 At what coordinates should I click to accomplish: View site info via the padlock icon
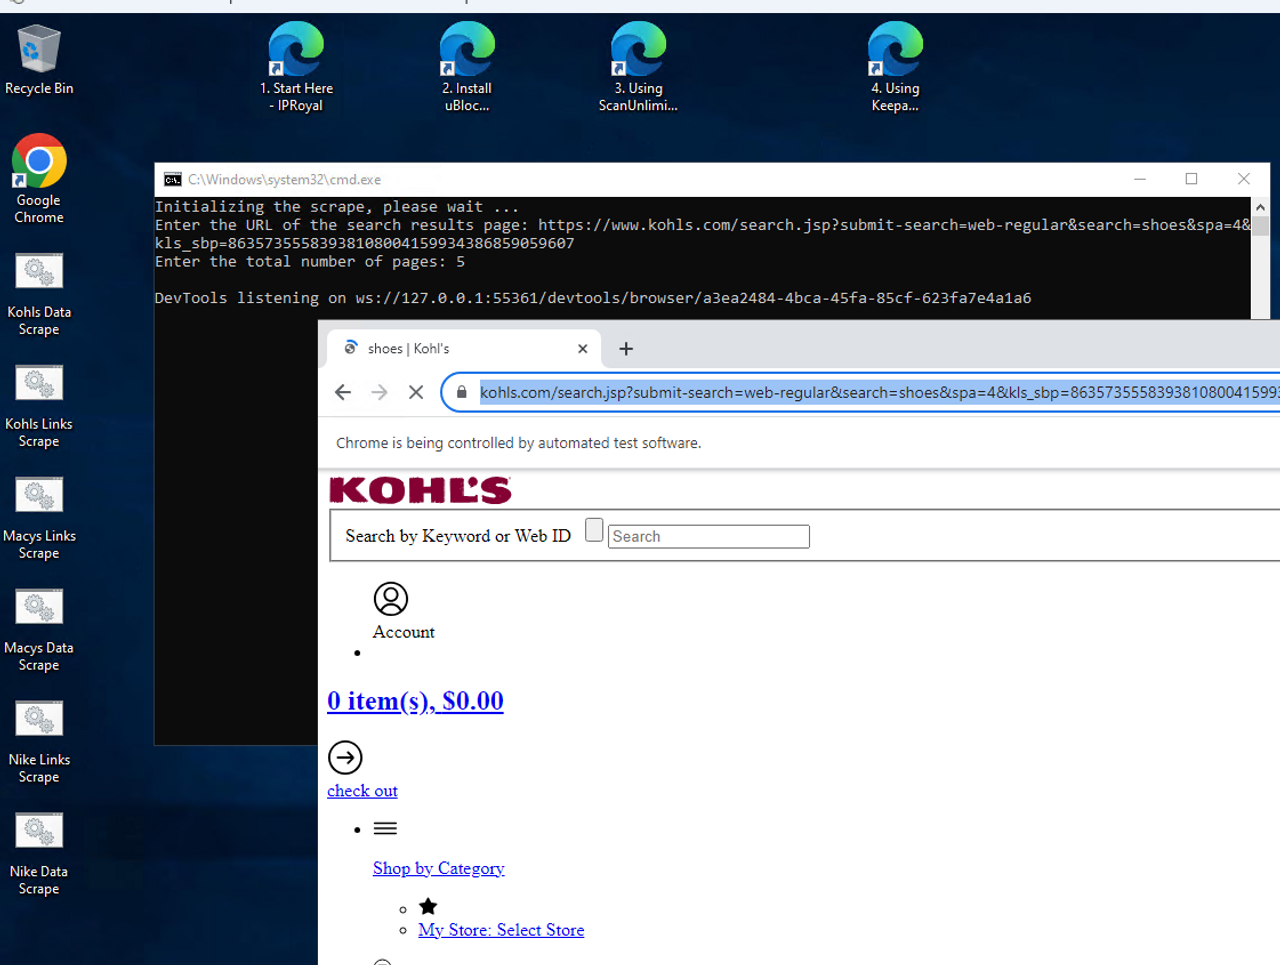(461, 392)
